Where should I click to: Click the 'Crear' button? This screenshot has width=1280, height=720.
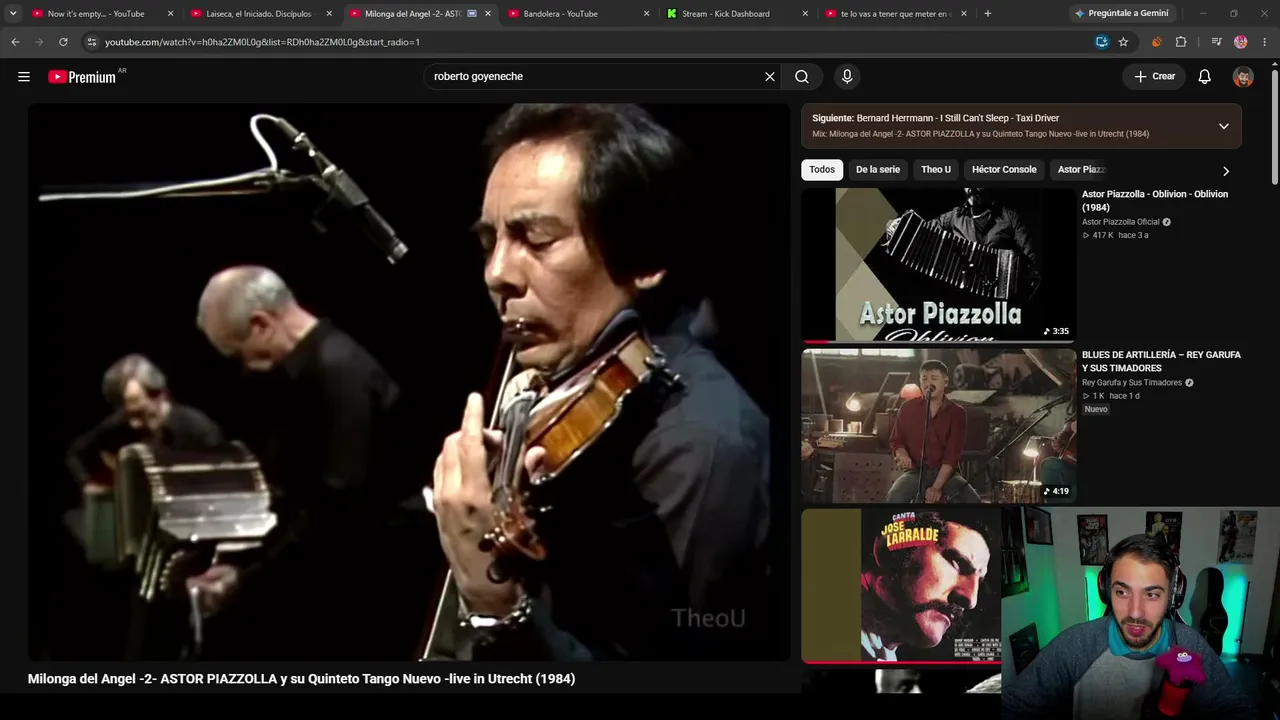point(1154,77)
